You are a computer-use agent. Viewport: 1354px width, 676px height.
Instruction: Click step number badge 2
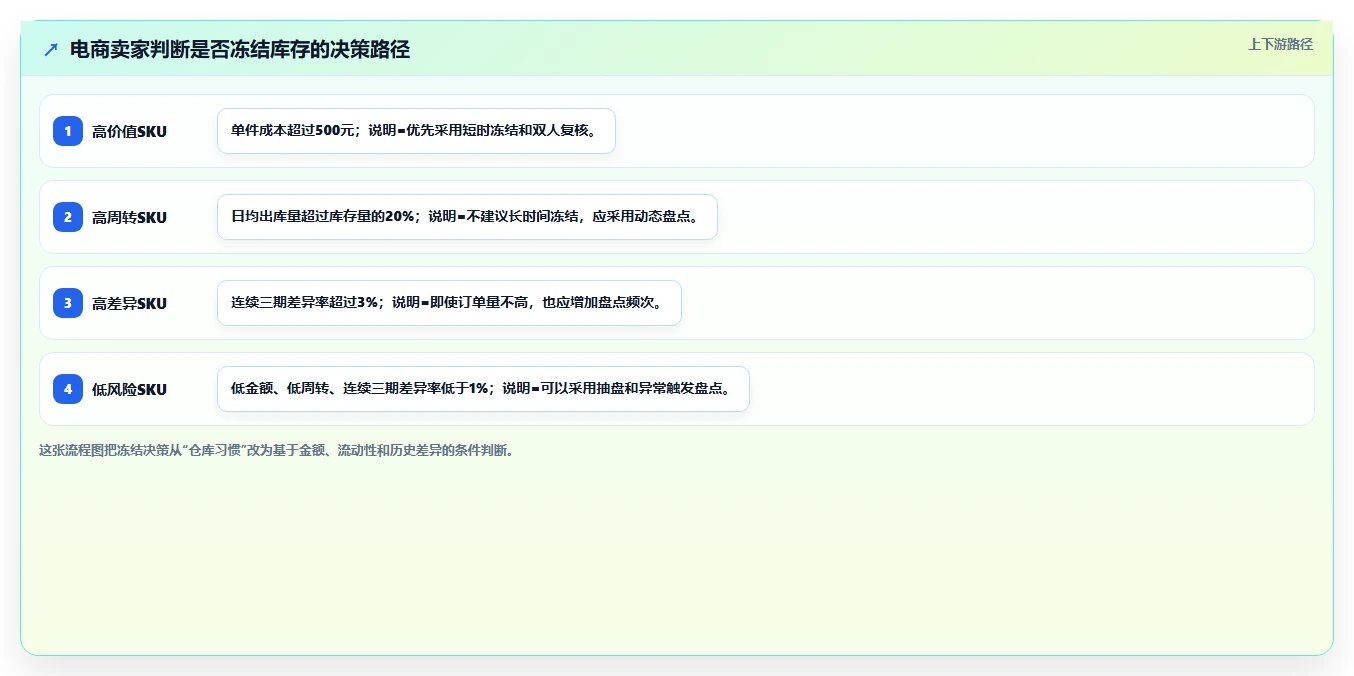(x=68, y=217)
